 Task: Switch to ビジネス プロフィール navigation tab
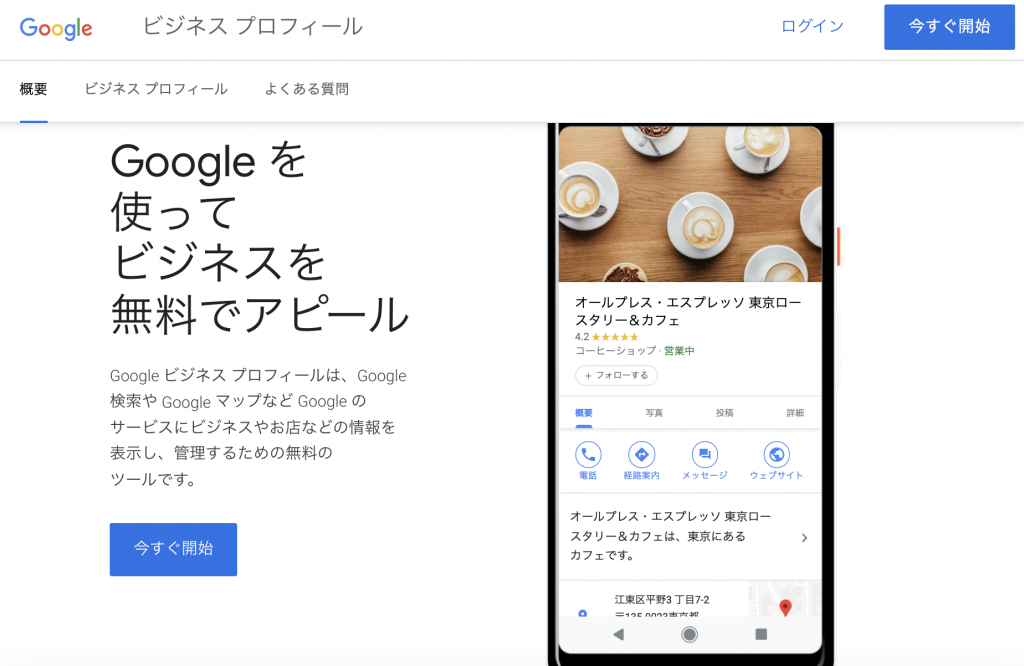(x=155, y=89)
